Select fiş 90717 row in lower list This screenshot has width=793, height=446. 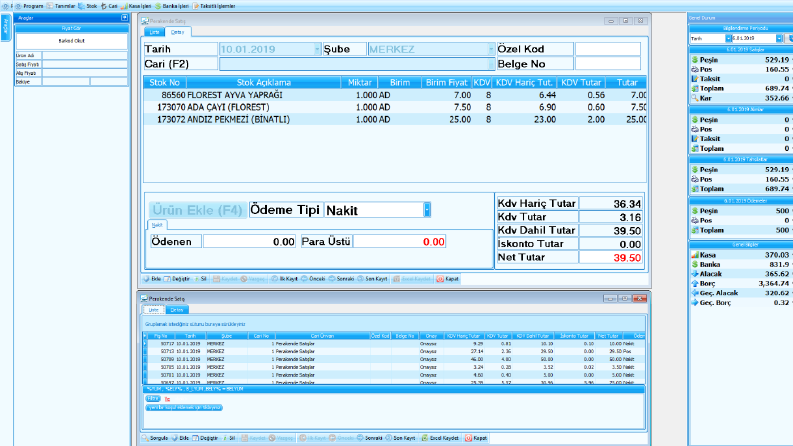tap(394, 344)
